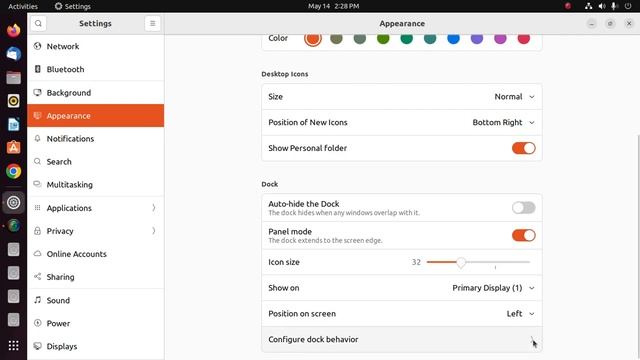640x360 pixels.
Task: Click the Sound music note icon
Action: pos(38,300)
